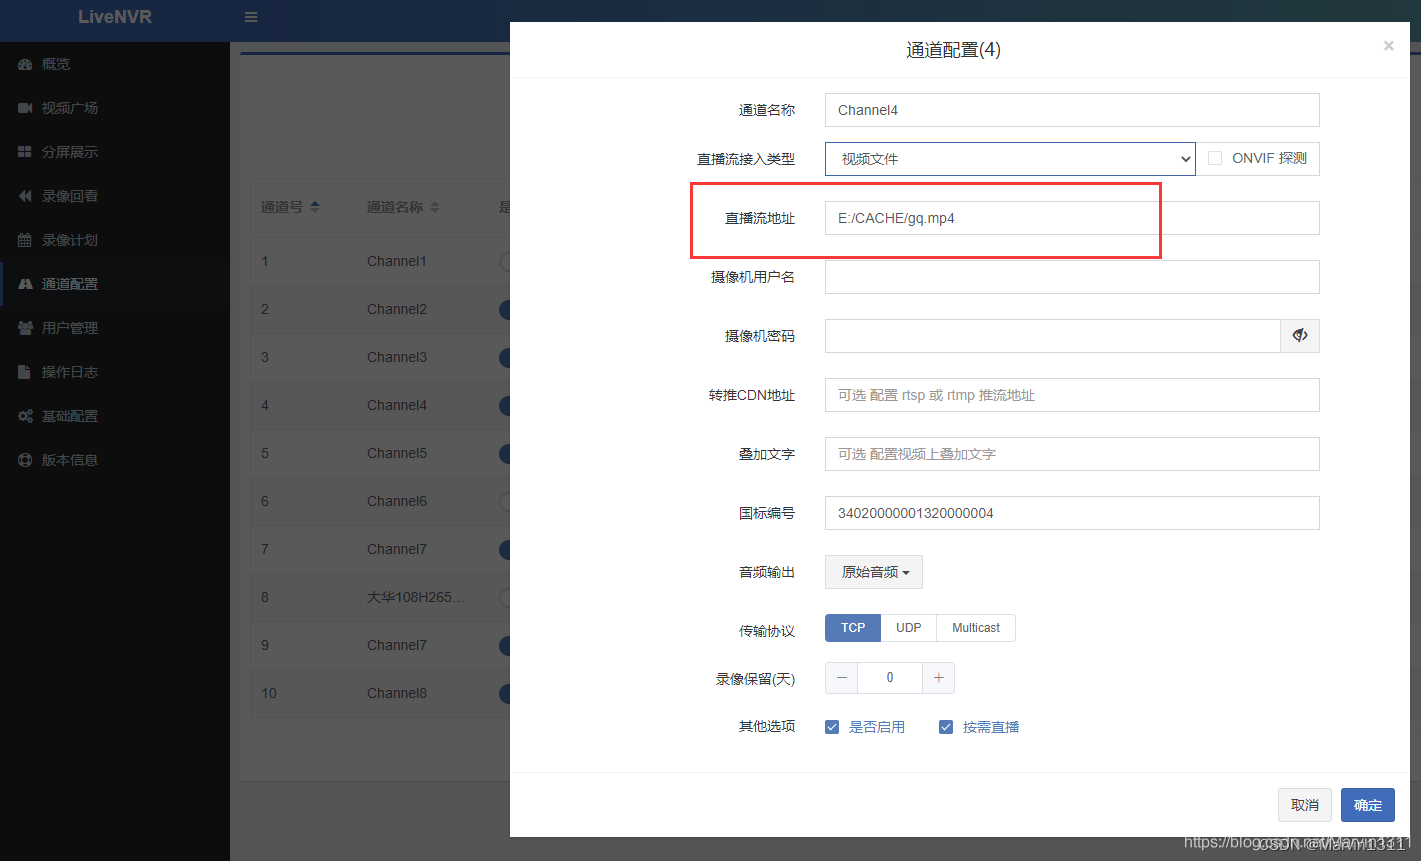The image size is (1421, 861).
Task: Click the 转推CDN地址 input field
Action: [1072, 395]
